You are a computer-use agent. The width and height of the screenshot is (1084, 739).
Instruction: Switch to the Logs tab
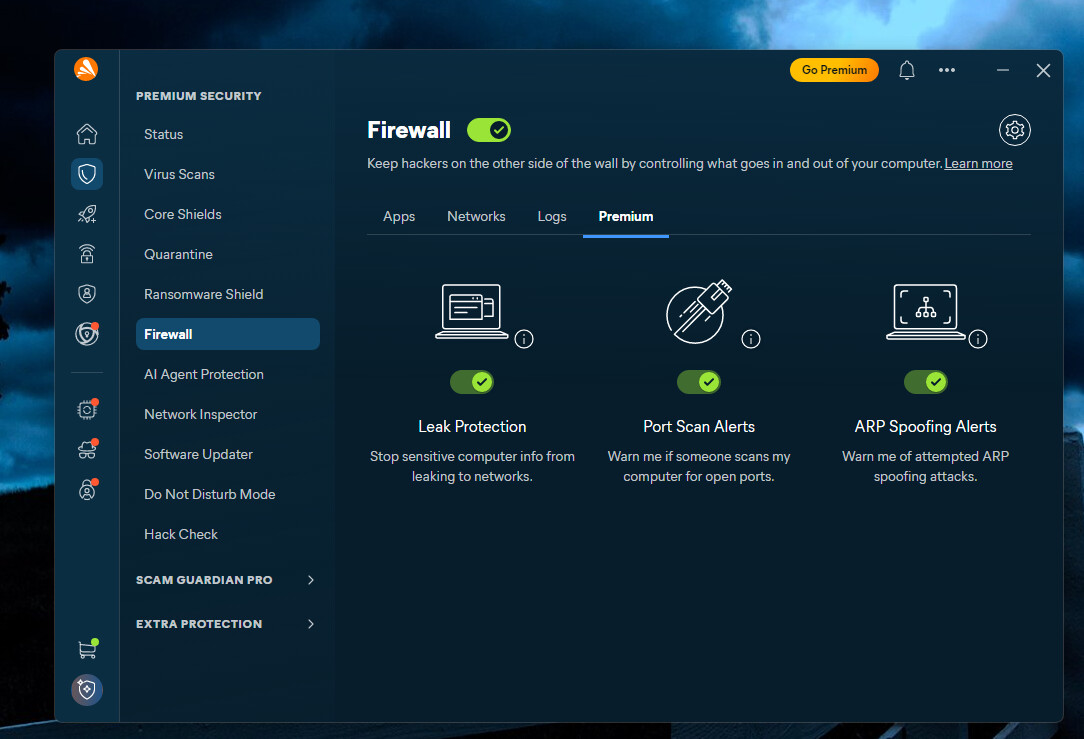(x=552, y=216)
